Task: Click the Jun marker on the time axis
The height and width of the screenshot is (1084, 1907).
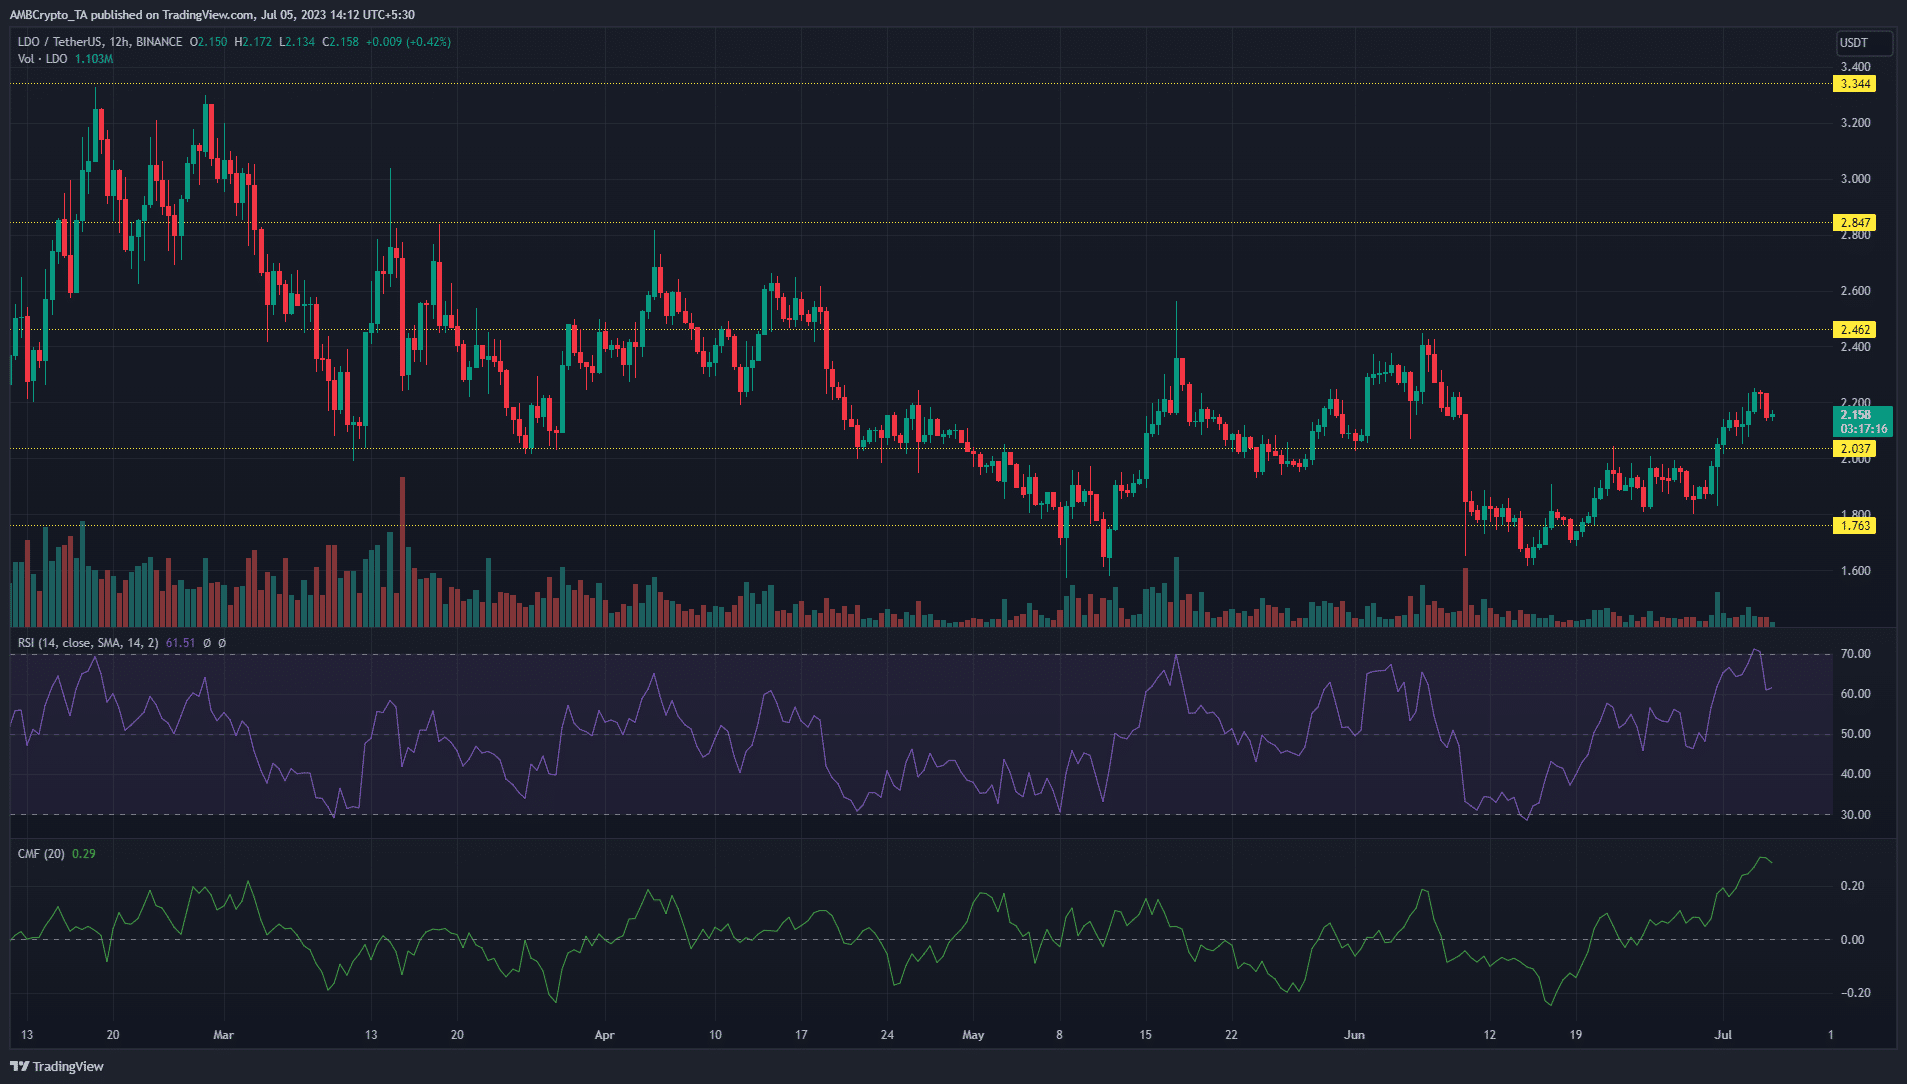Action: (x=1354, y=1035)
